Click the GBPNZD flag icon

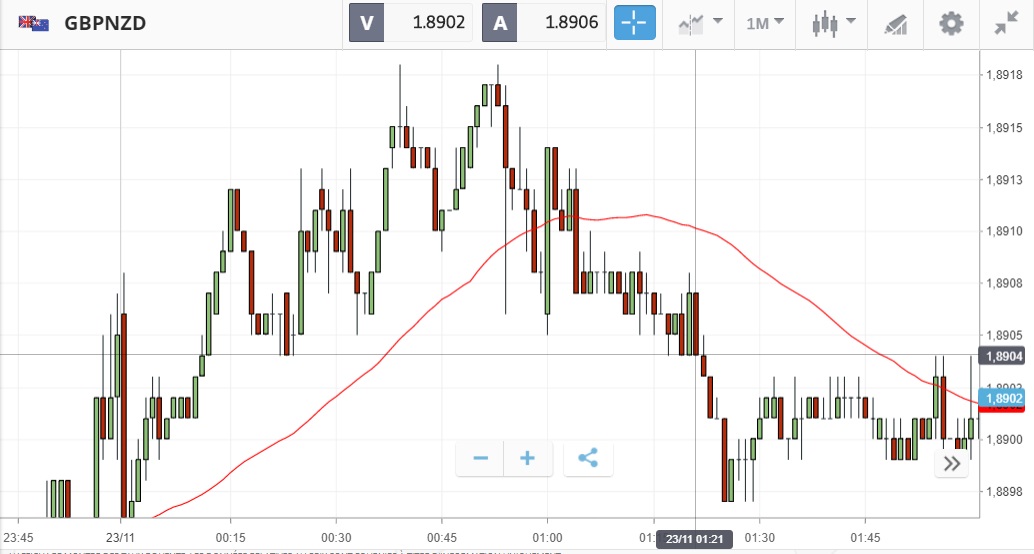(34, 23)
